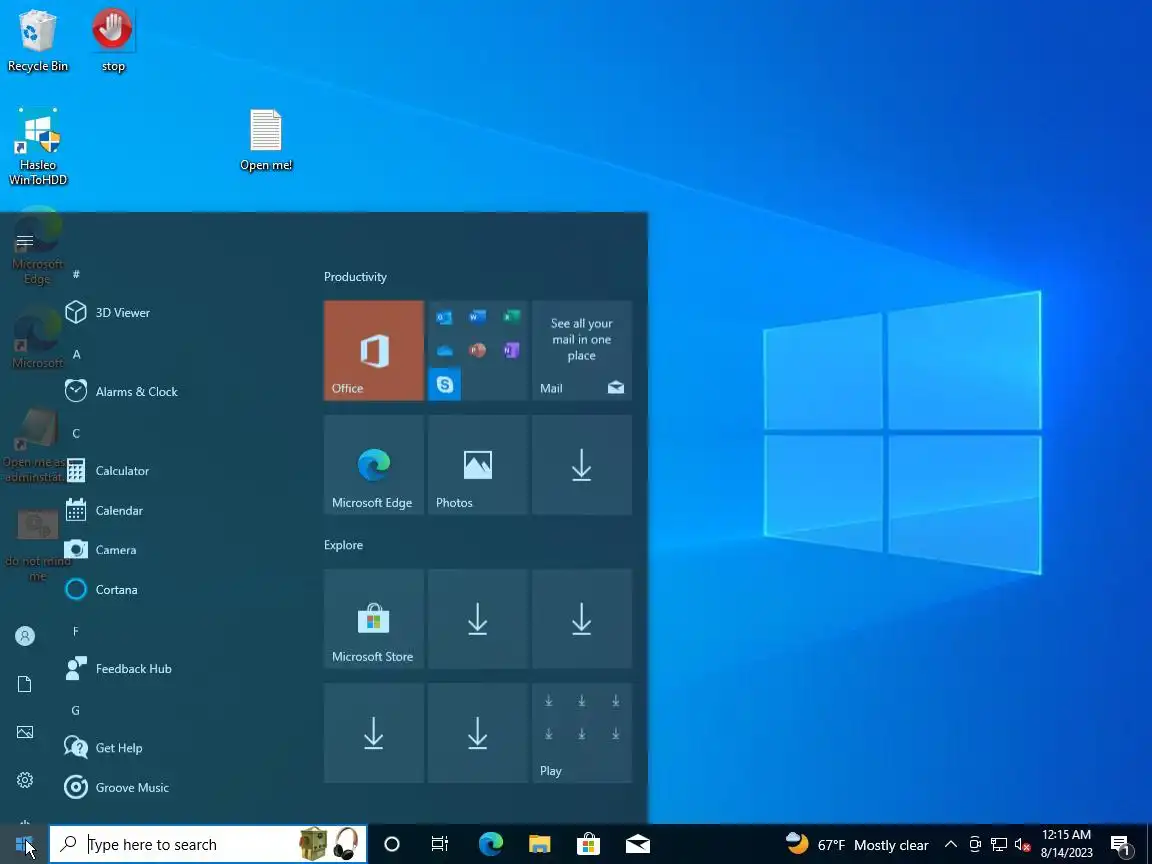Click the letter C section header

(x=76, y=433)
